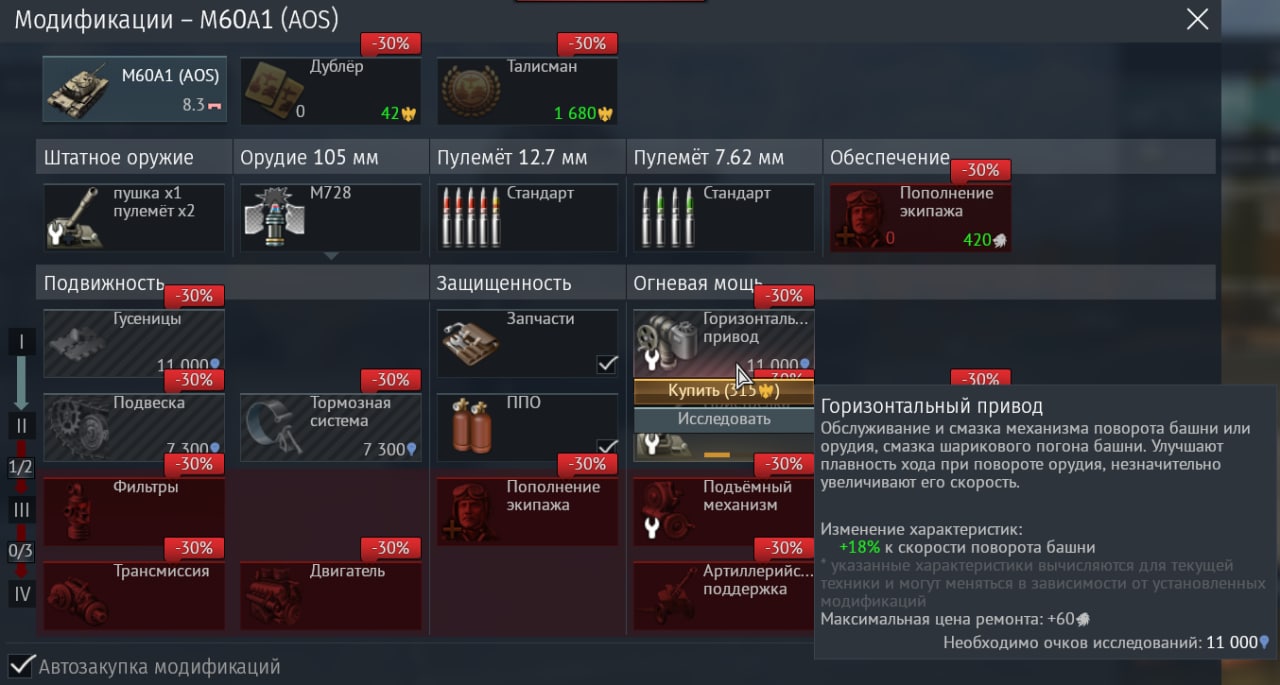This screenshot has height=685, width=1280.
Task: Select the 12.7 mm Стандарт ammo belt
Action: (527, 217)
